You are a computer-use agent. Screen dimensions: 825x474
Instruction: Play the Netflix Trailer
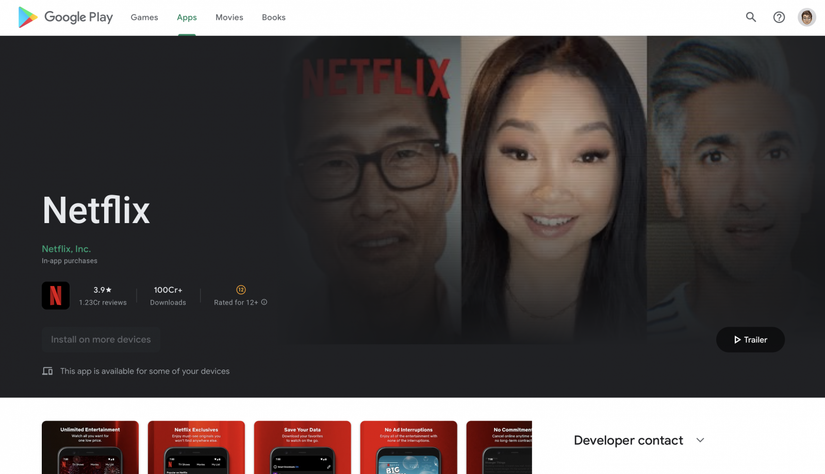point(750,340)
